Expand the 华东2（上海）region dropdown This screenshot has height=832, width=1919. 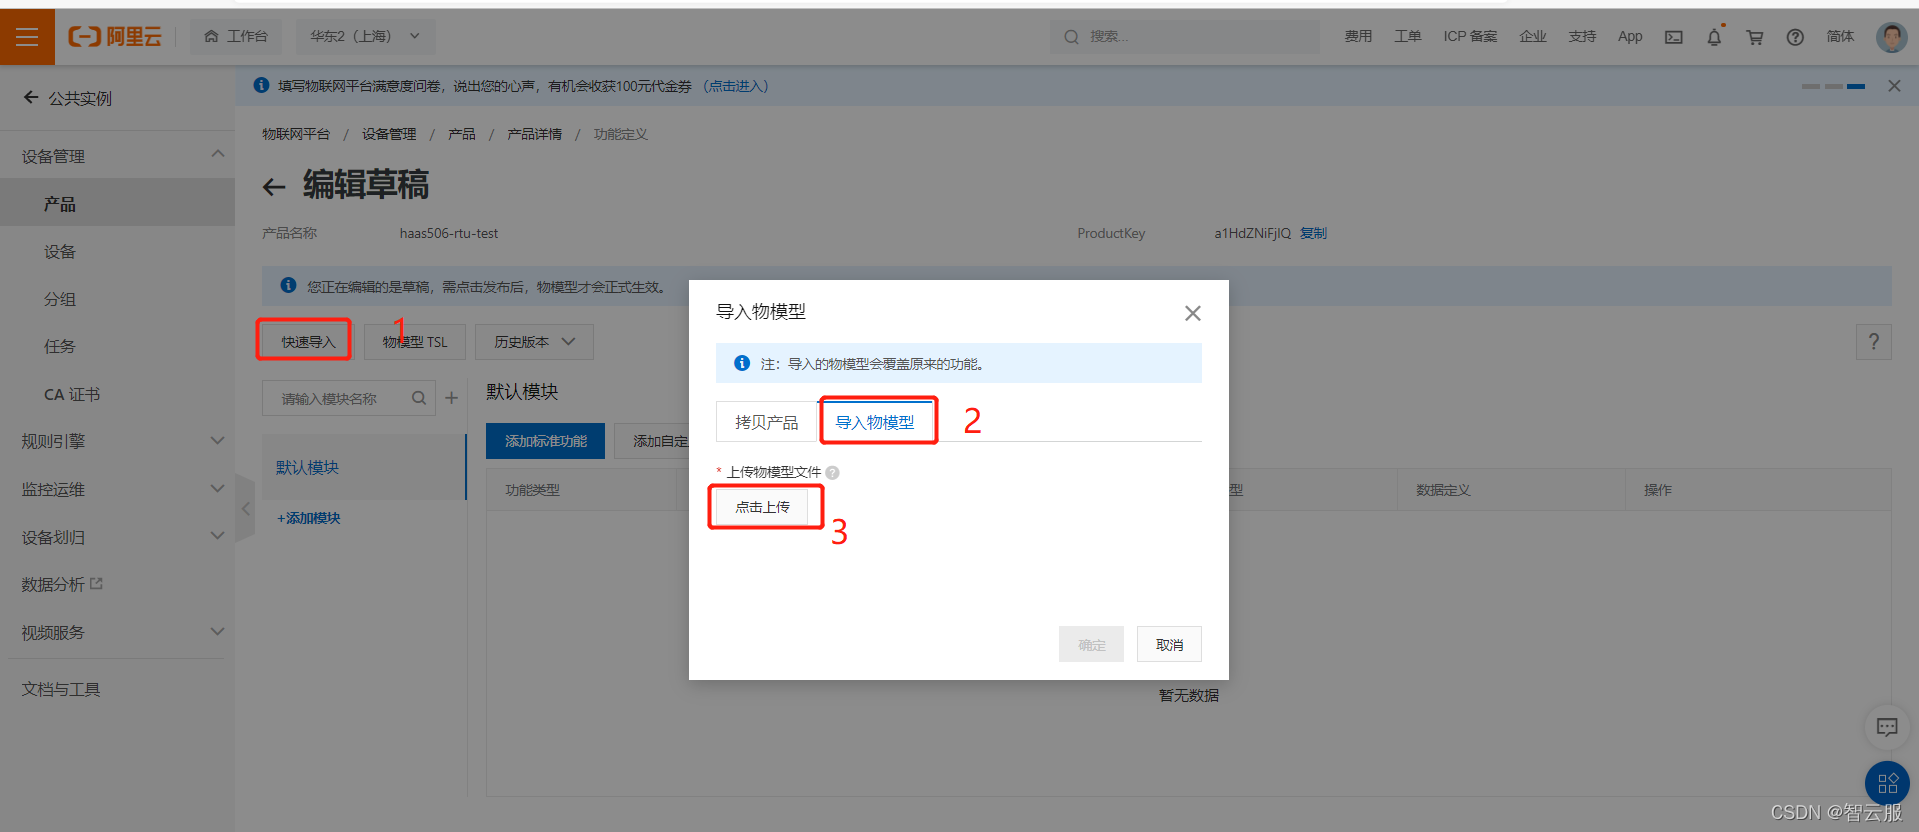[364, 36]
